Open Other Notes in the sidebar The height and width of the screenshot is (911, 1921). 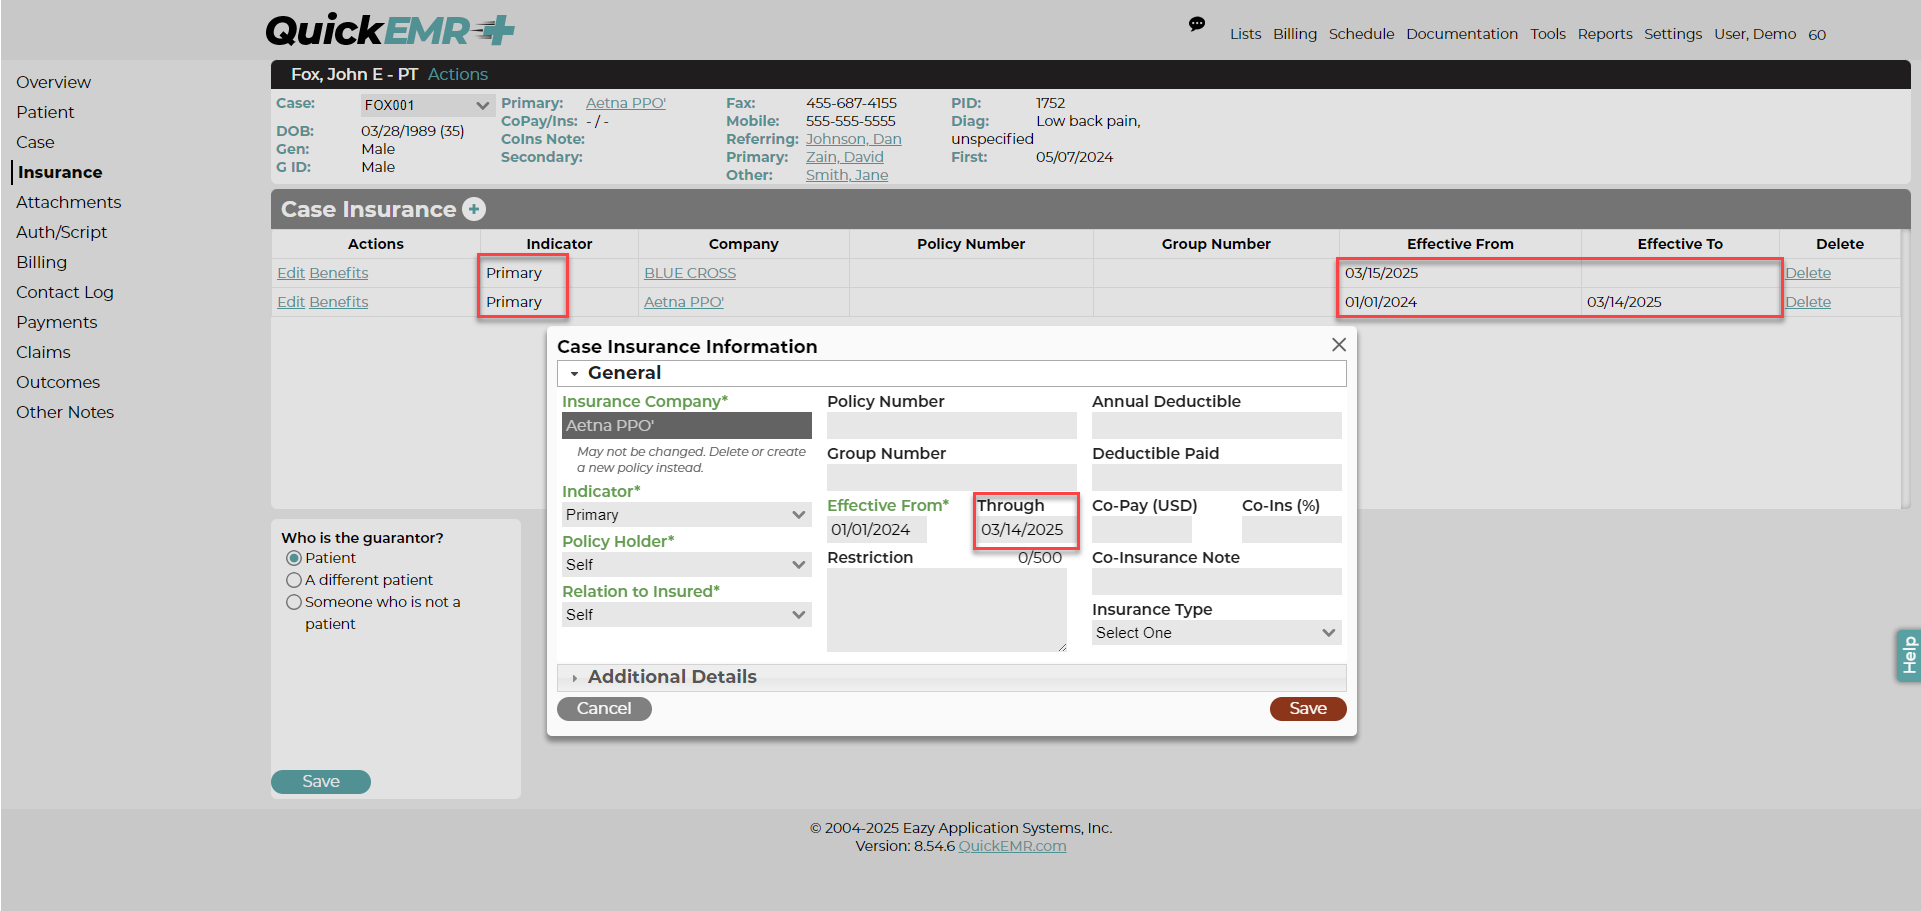click(x=65, y=412)
